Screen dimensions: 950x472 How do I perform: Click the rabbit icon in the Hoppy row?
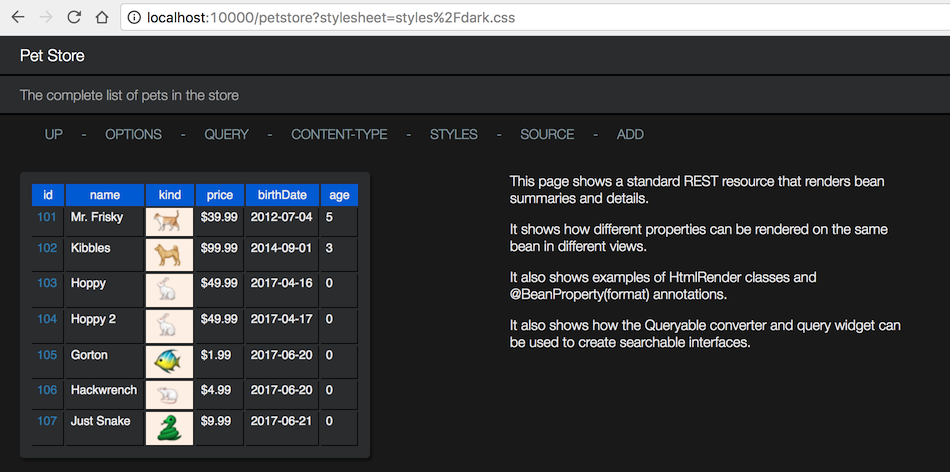(x=169, y=289)
